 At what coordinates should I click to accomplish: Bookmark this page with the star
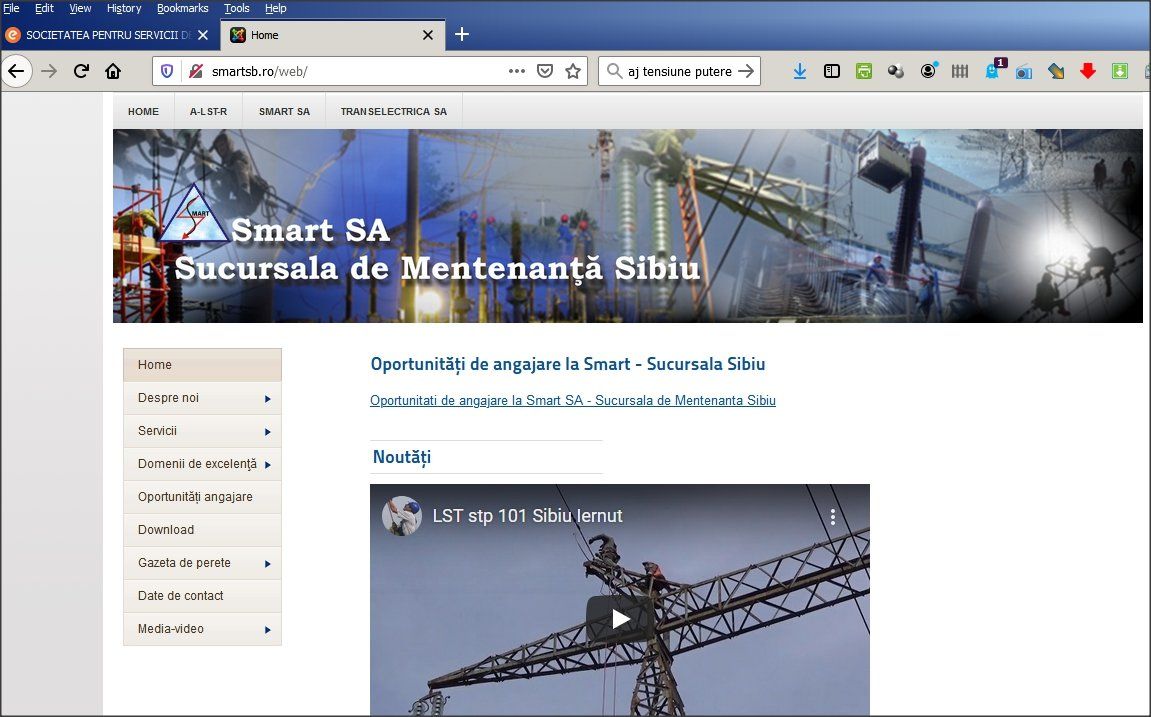pyautogui.click(x=573, y=71)
